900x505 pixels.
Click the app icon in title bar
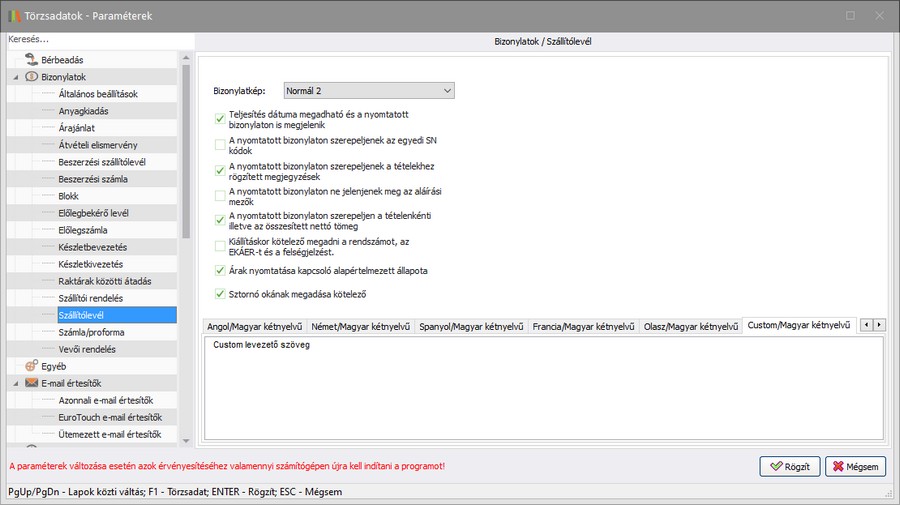(x=13, y=16)
